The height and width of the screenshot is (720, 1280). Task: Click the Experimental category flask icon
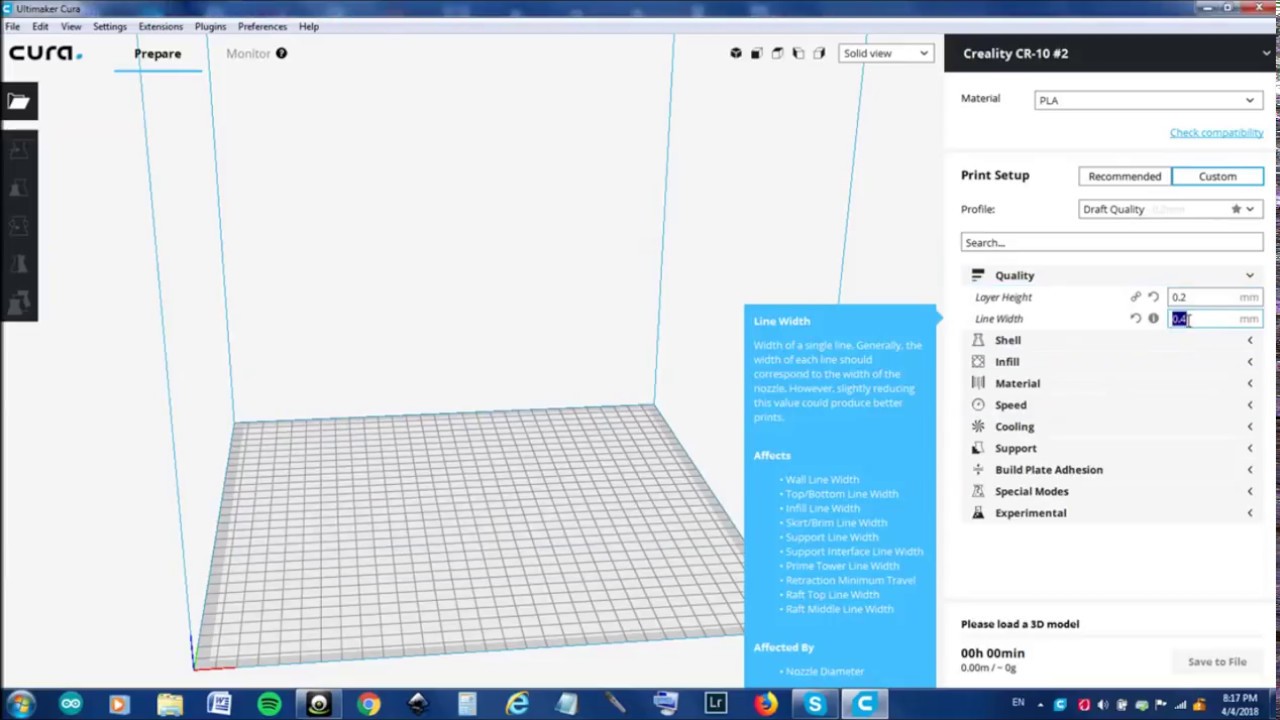click(x=978, y=513)
